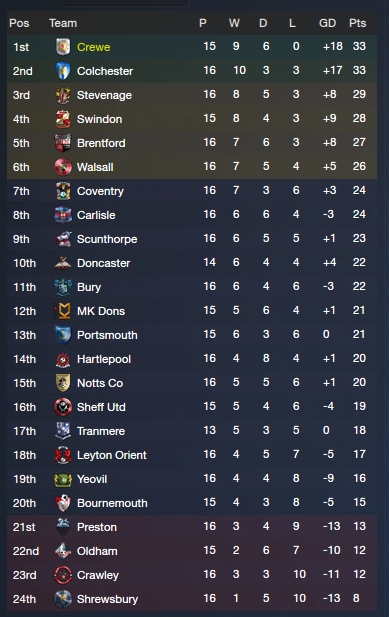Open the Stevenage team link
The image size is (389, 617).
pyautogui.click(x=104, y=95)
